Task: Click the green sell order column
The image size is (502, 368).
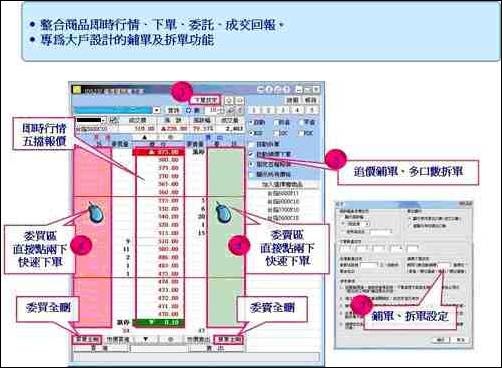Action: point(226,237)
